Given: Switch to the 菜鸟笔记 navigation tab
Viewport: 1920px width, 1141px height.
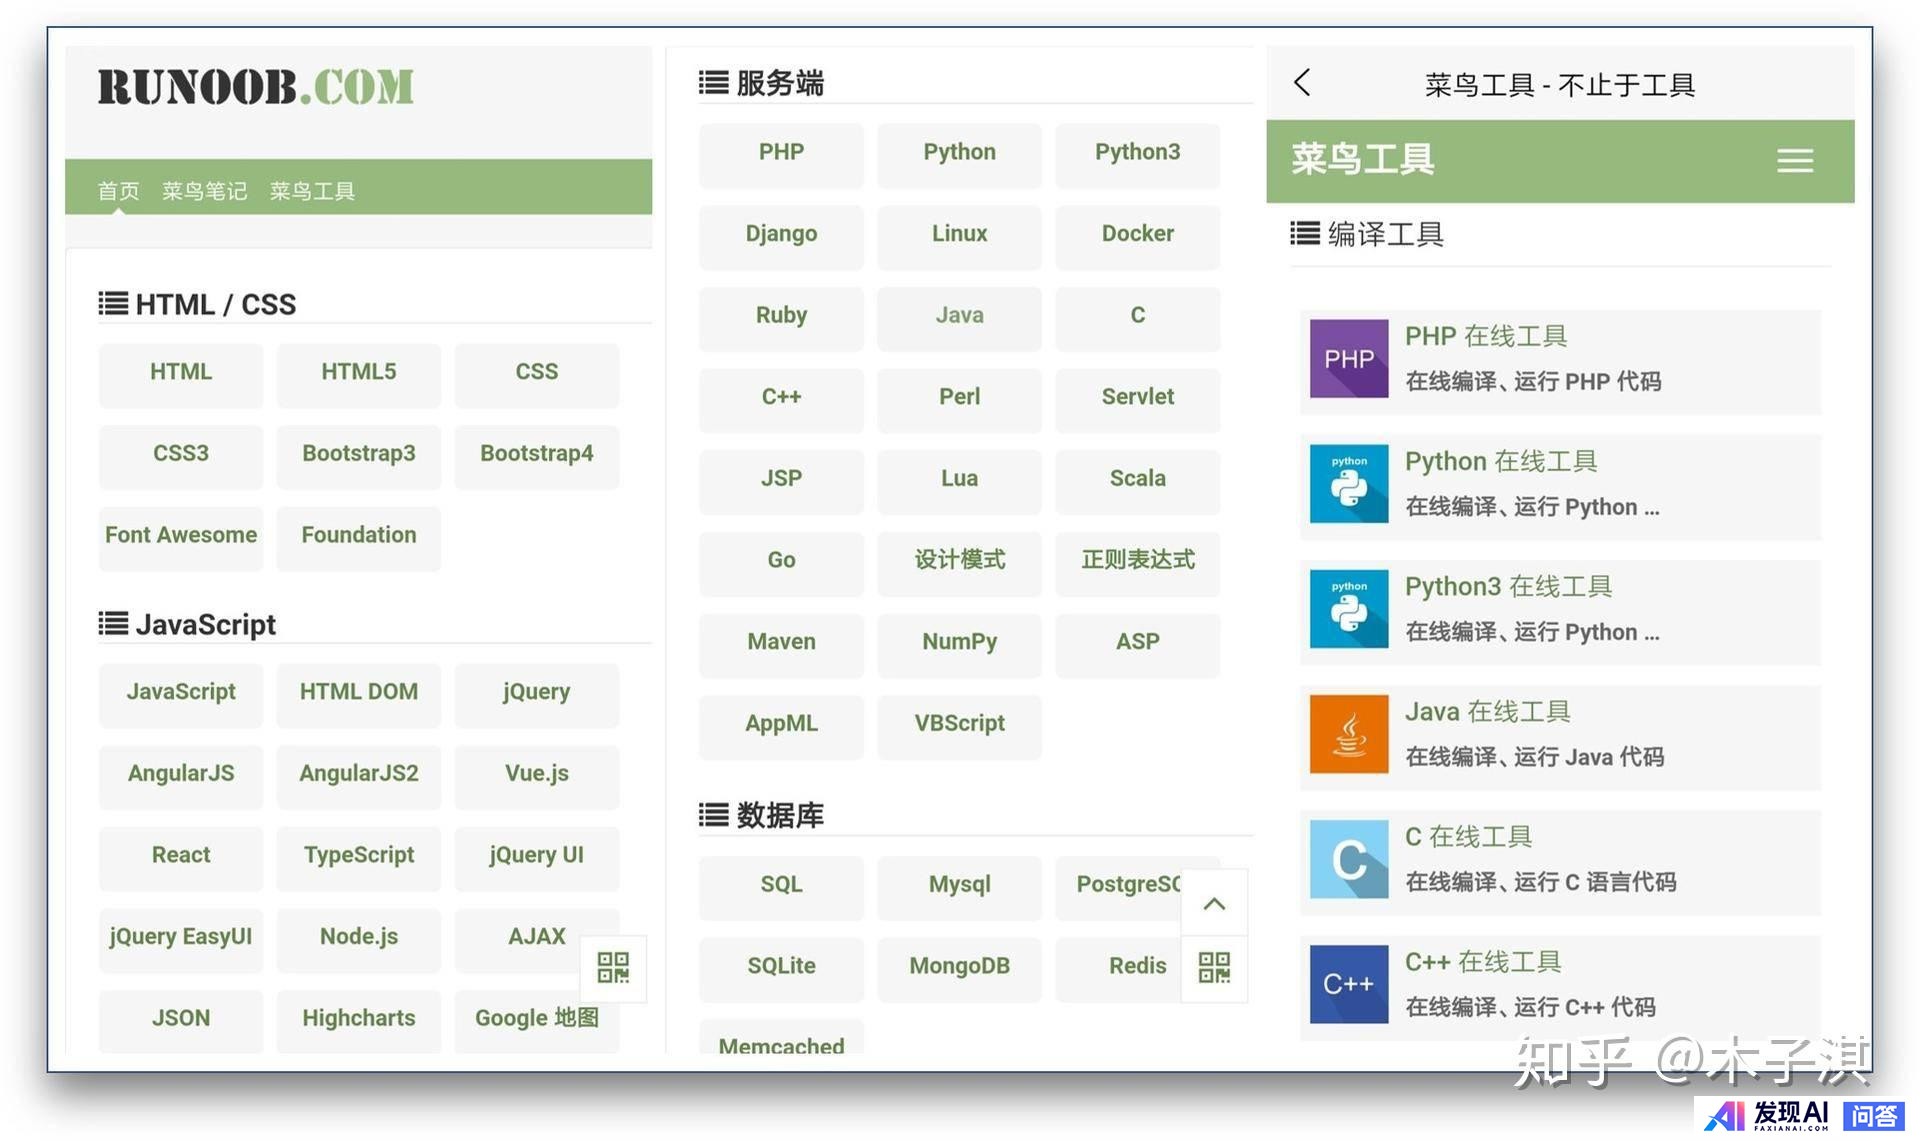Looking at the screenshot, I should pyautogui.click(x=204, y=191).
